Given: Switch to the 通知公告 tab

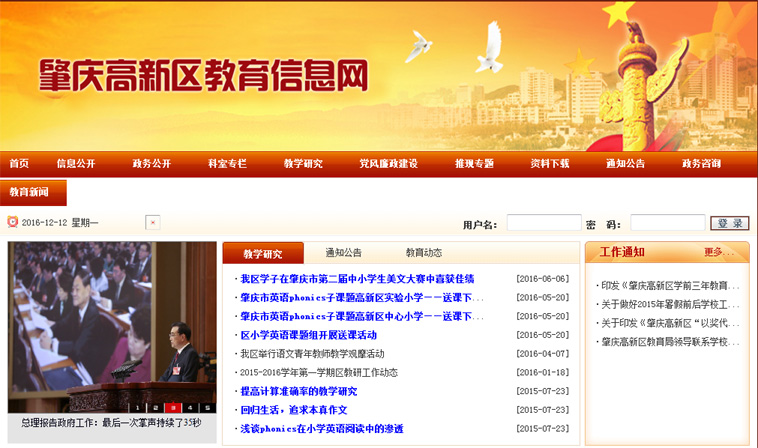Looking at the screenshot, I should pyautogui.click(x=343, y=253).
